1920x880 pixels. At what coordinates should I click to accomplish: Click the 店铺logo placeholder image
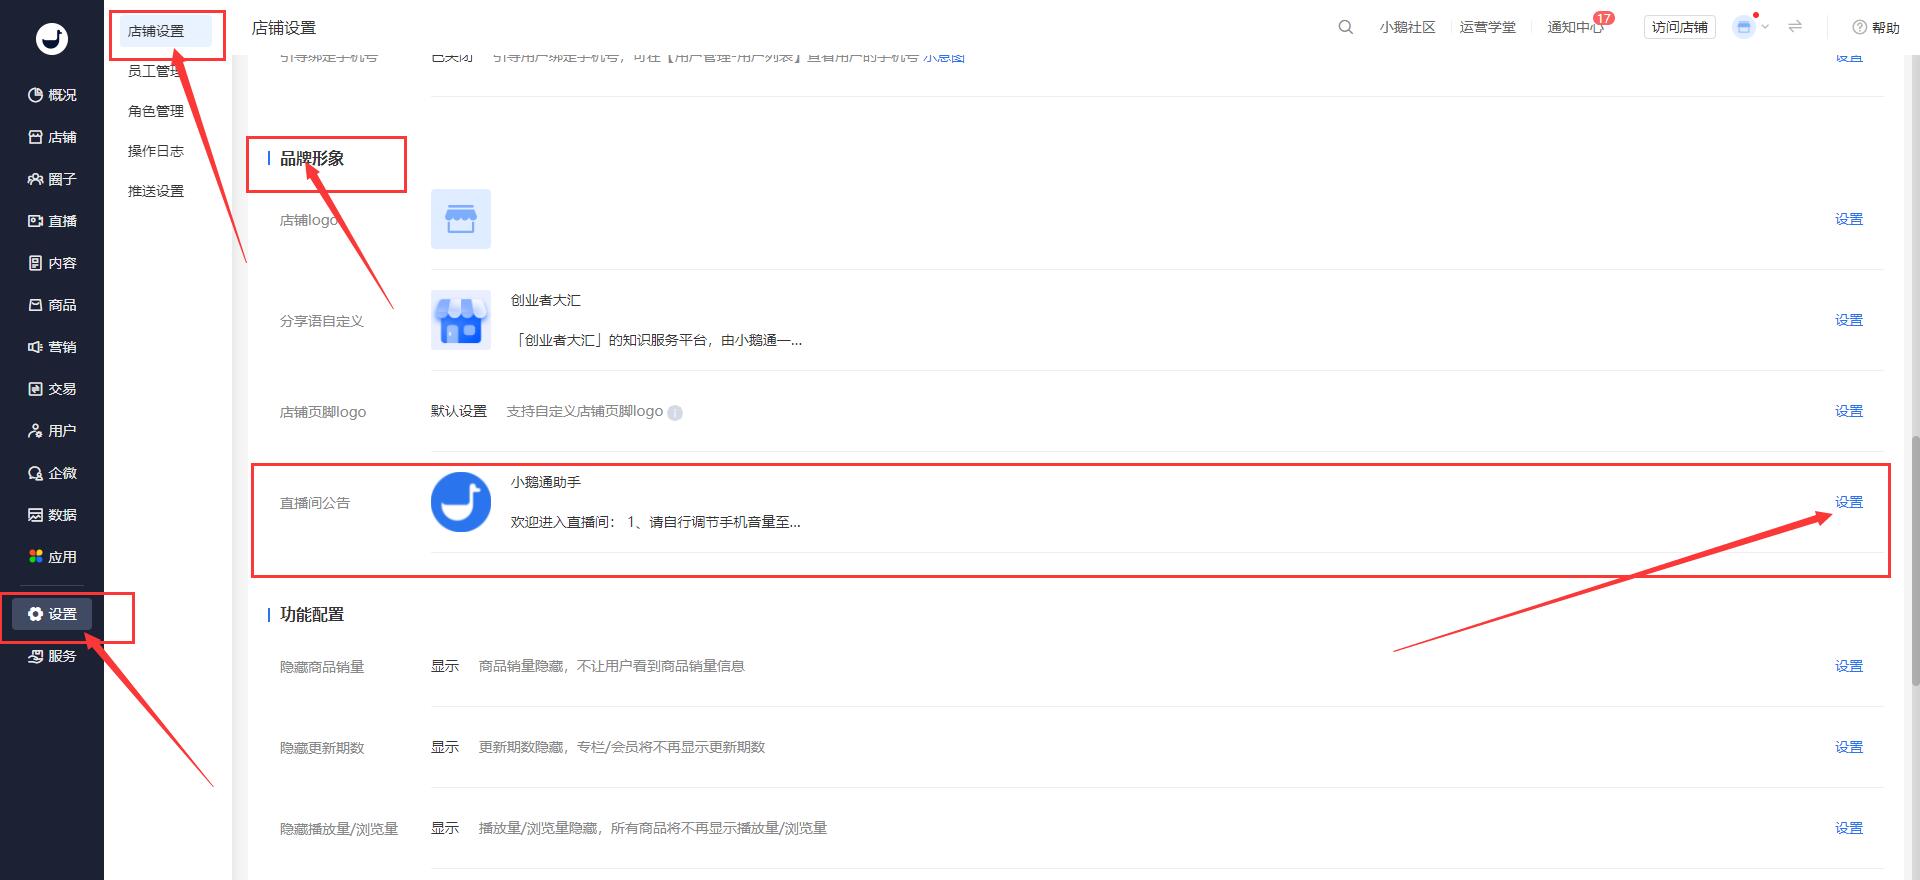(x=460, y=219)
